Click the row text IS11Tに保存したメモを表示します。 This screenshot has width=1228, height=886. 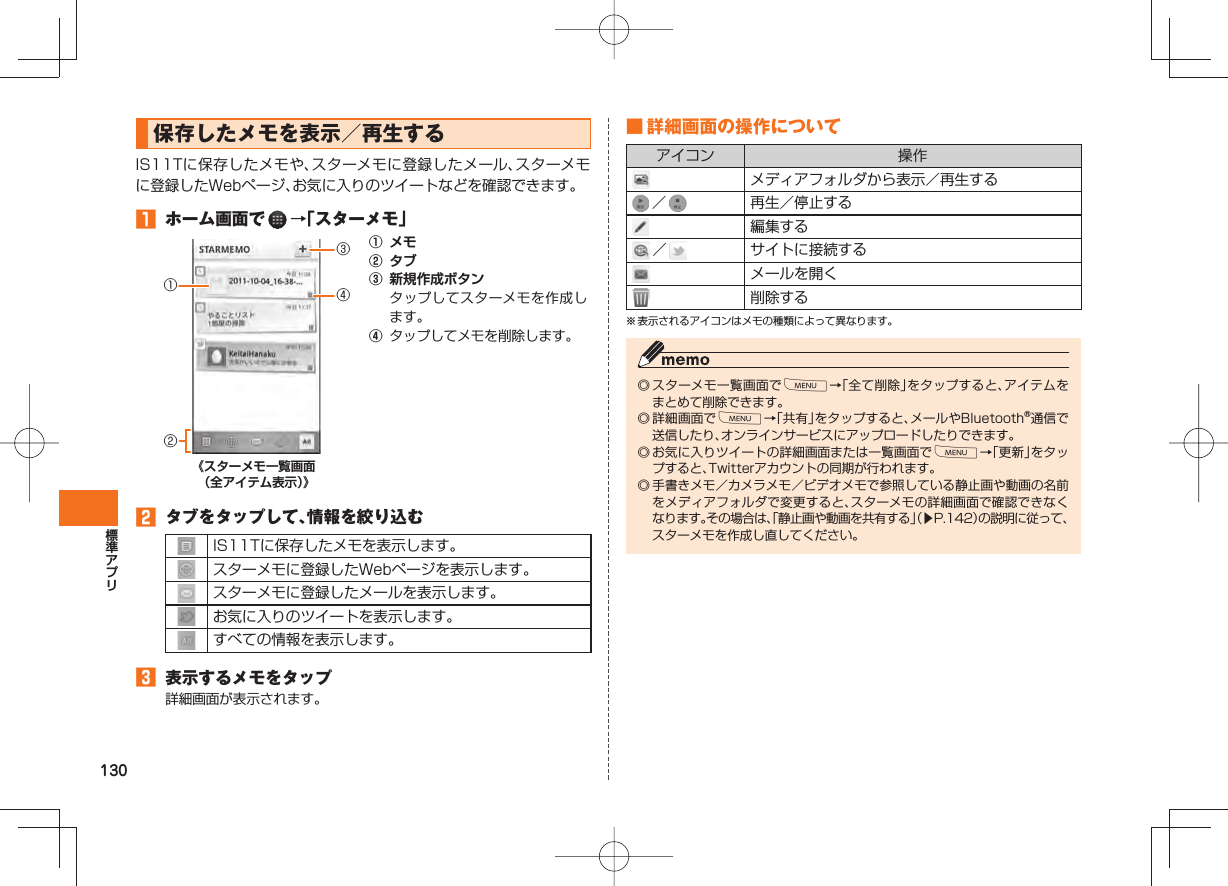click(x=335, y=547)
